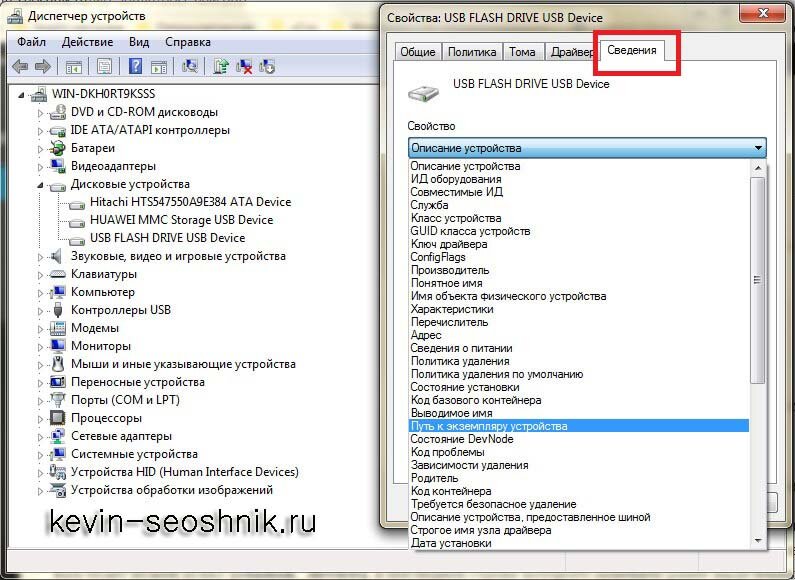The width and height of the screenshot is (795, 580).
Task: Expand DVD и CD-ROM дисководы node
Action: point(41,112)
